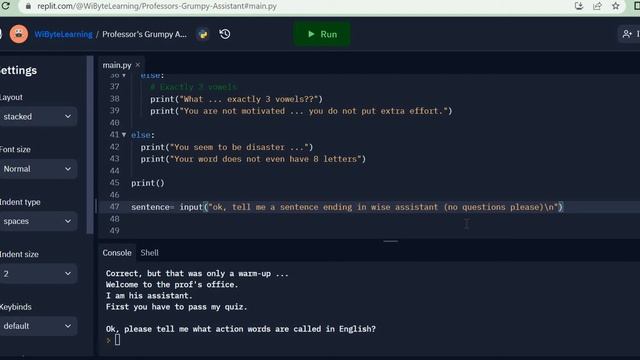Click the lock icon in address bar
Screen dimensions: 640x360
point(28,6)
